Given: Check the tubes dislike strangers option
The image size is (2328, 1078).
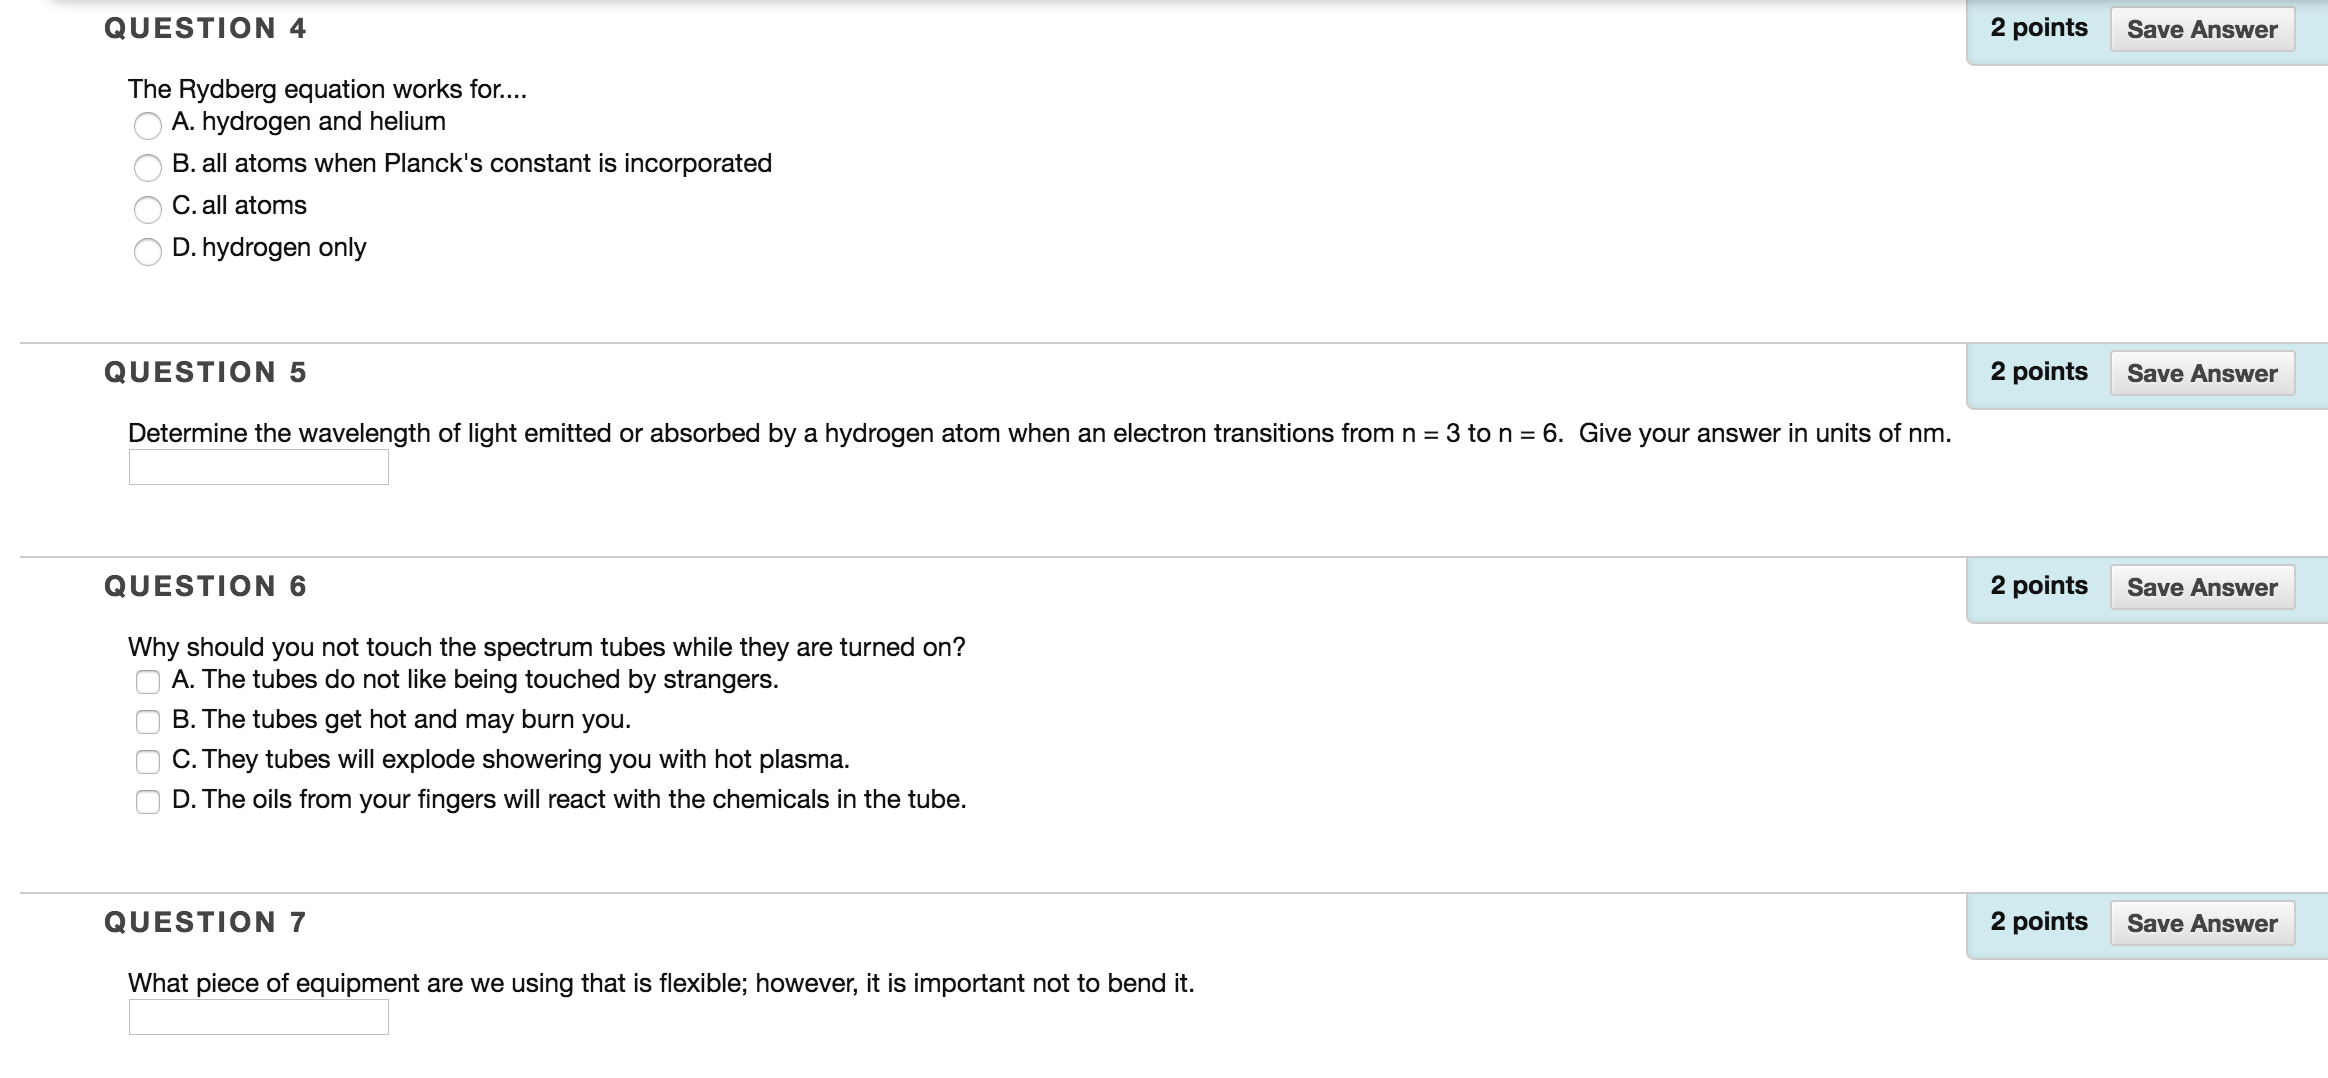Looking at the screenshot, I should [x=148, y=682].
